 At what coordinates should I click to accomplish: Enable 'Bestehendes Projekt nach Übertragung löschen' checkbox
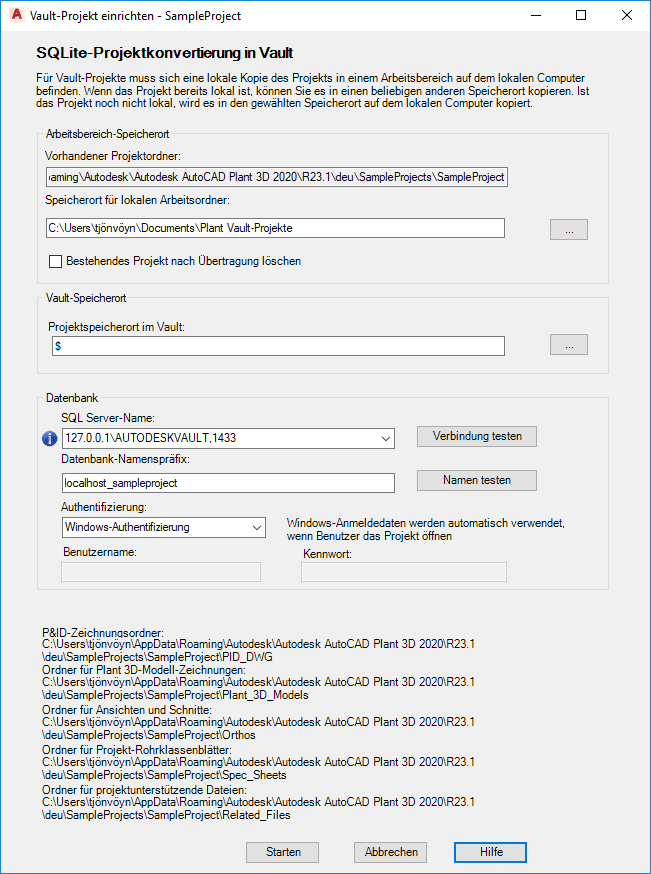pyautogui.click(x=55, y=261)
